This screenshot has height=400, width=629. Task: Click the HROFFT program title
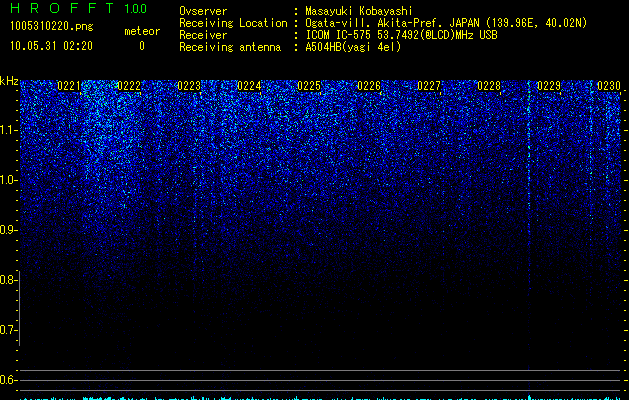click(x=62, y=8)
